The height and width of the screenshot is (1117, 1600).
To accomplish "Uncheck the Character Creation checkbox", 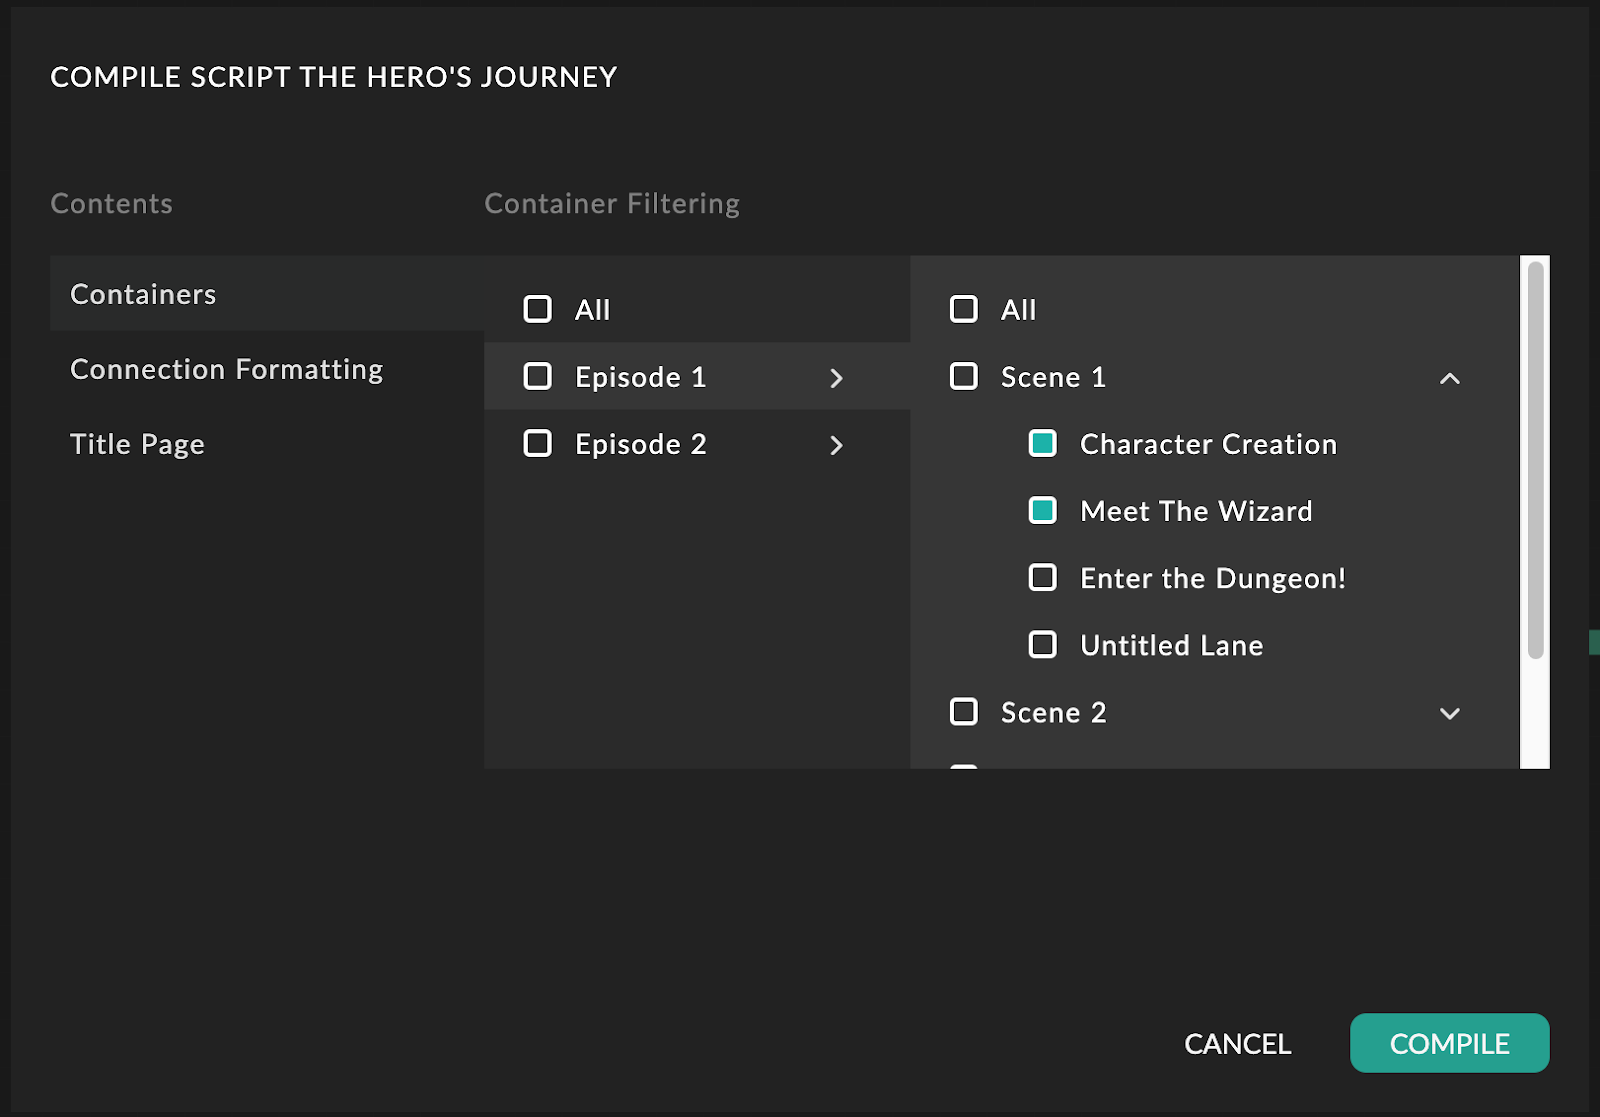I will click(x=1043, y=443).
